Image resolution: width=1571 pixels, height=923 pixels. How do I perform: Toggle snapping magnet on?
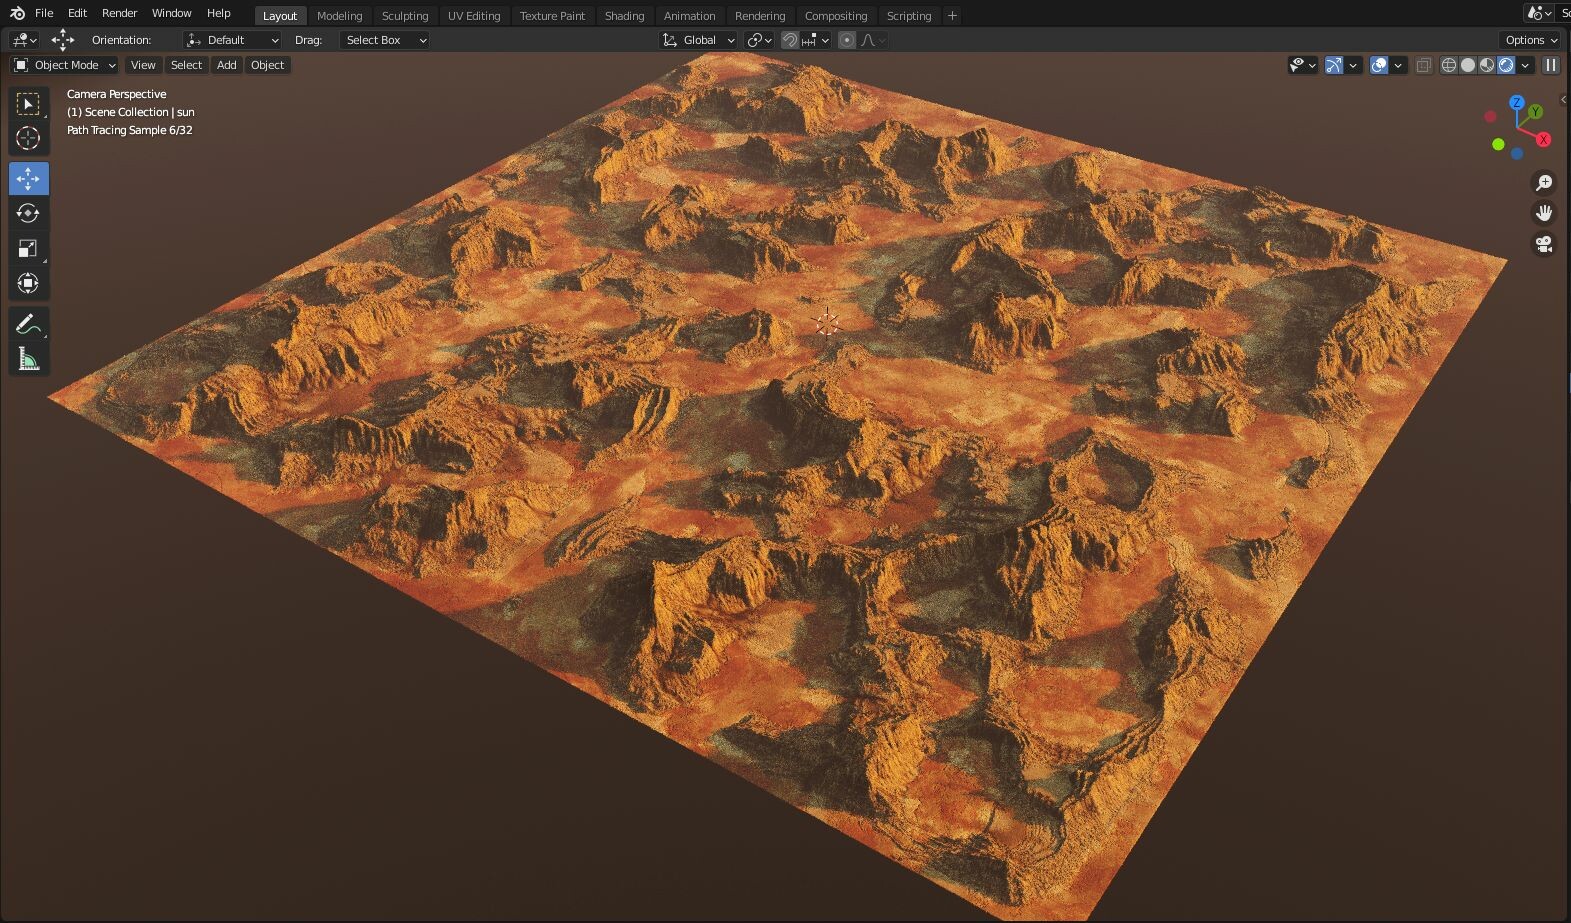(x=790, y=40)
